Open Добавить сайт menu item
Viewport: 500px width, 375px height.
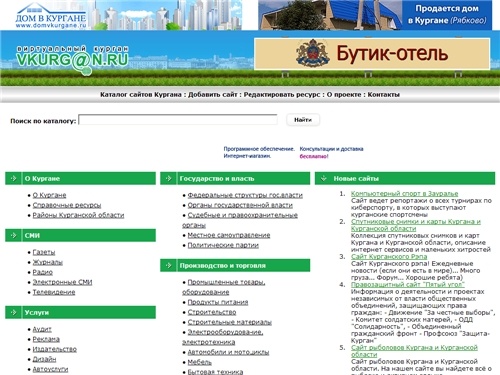click(x=213, y=95)
